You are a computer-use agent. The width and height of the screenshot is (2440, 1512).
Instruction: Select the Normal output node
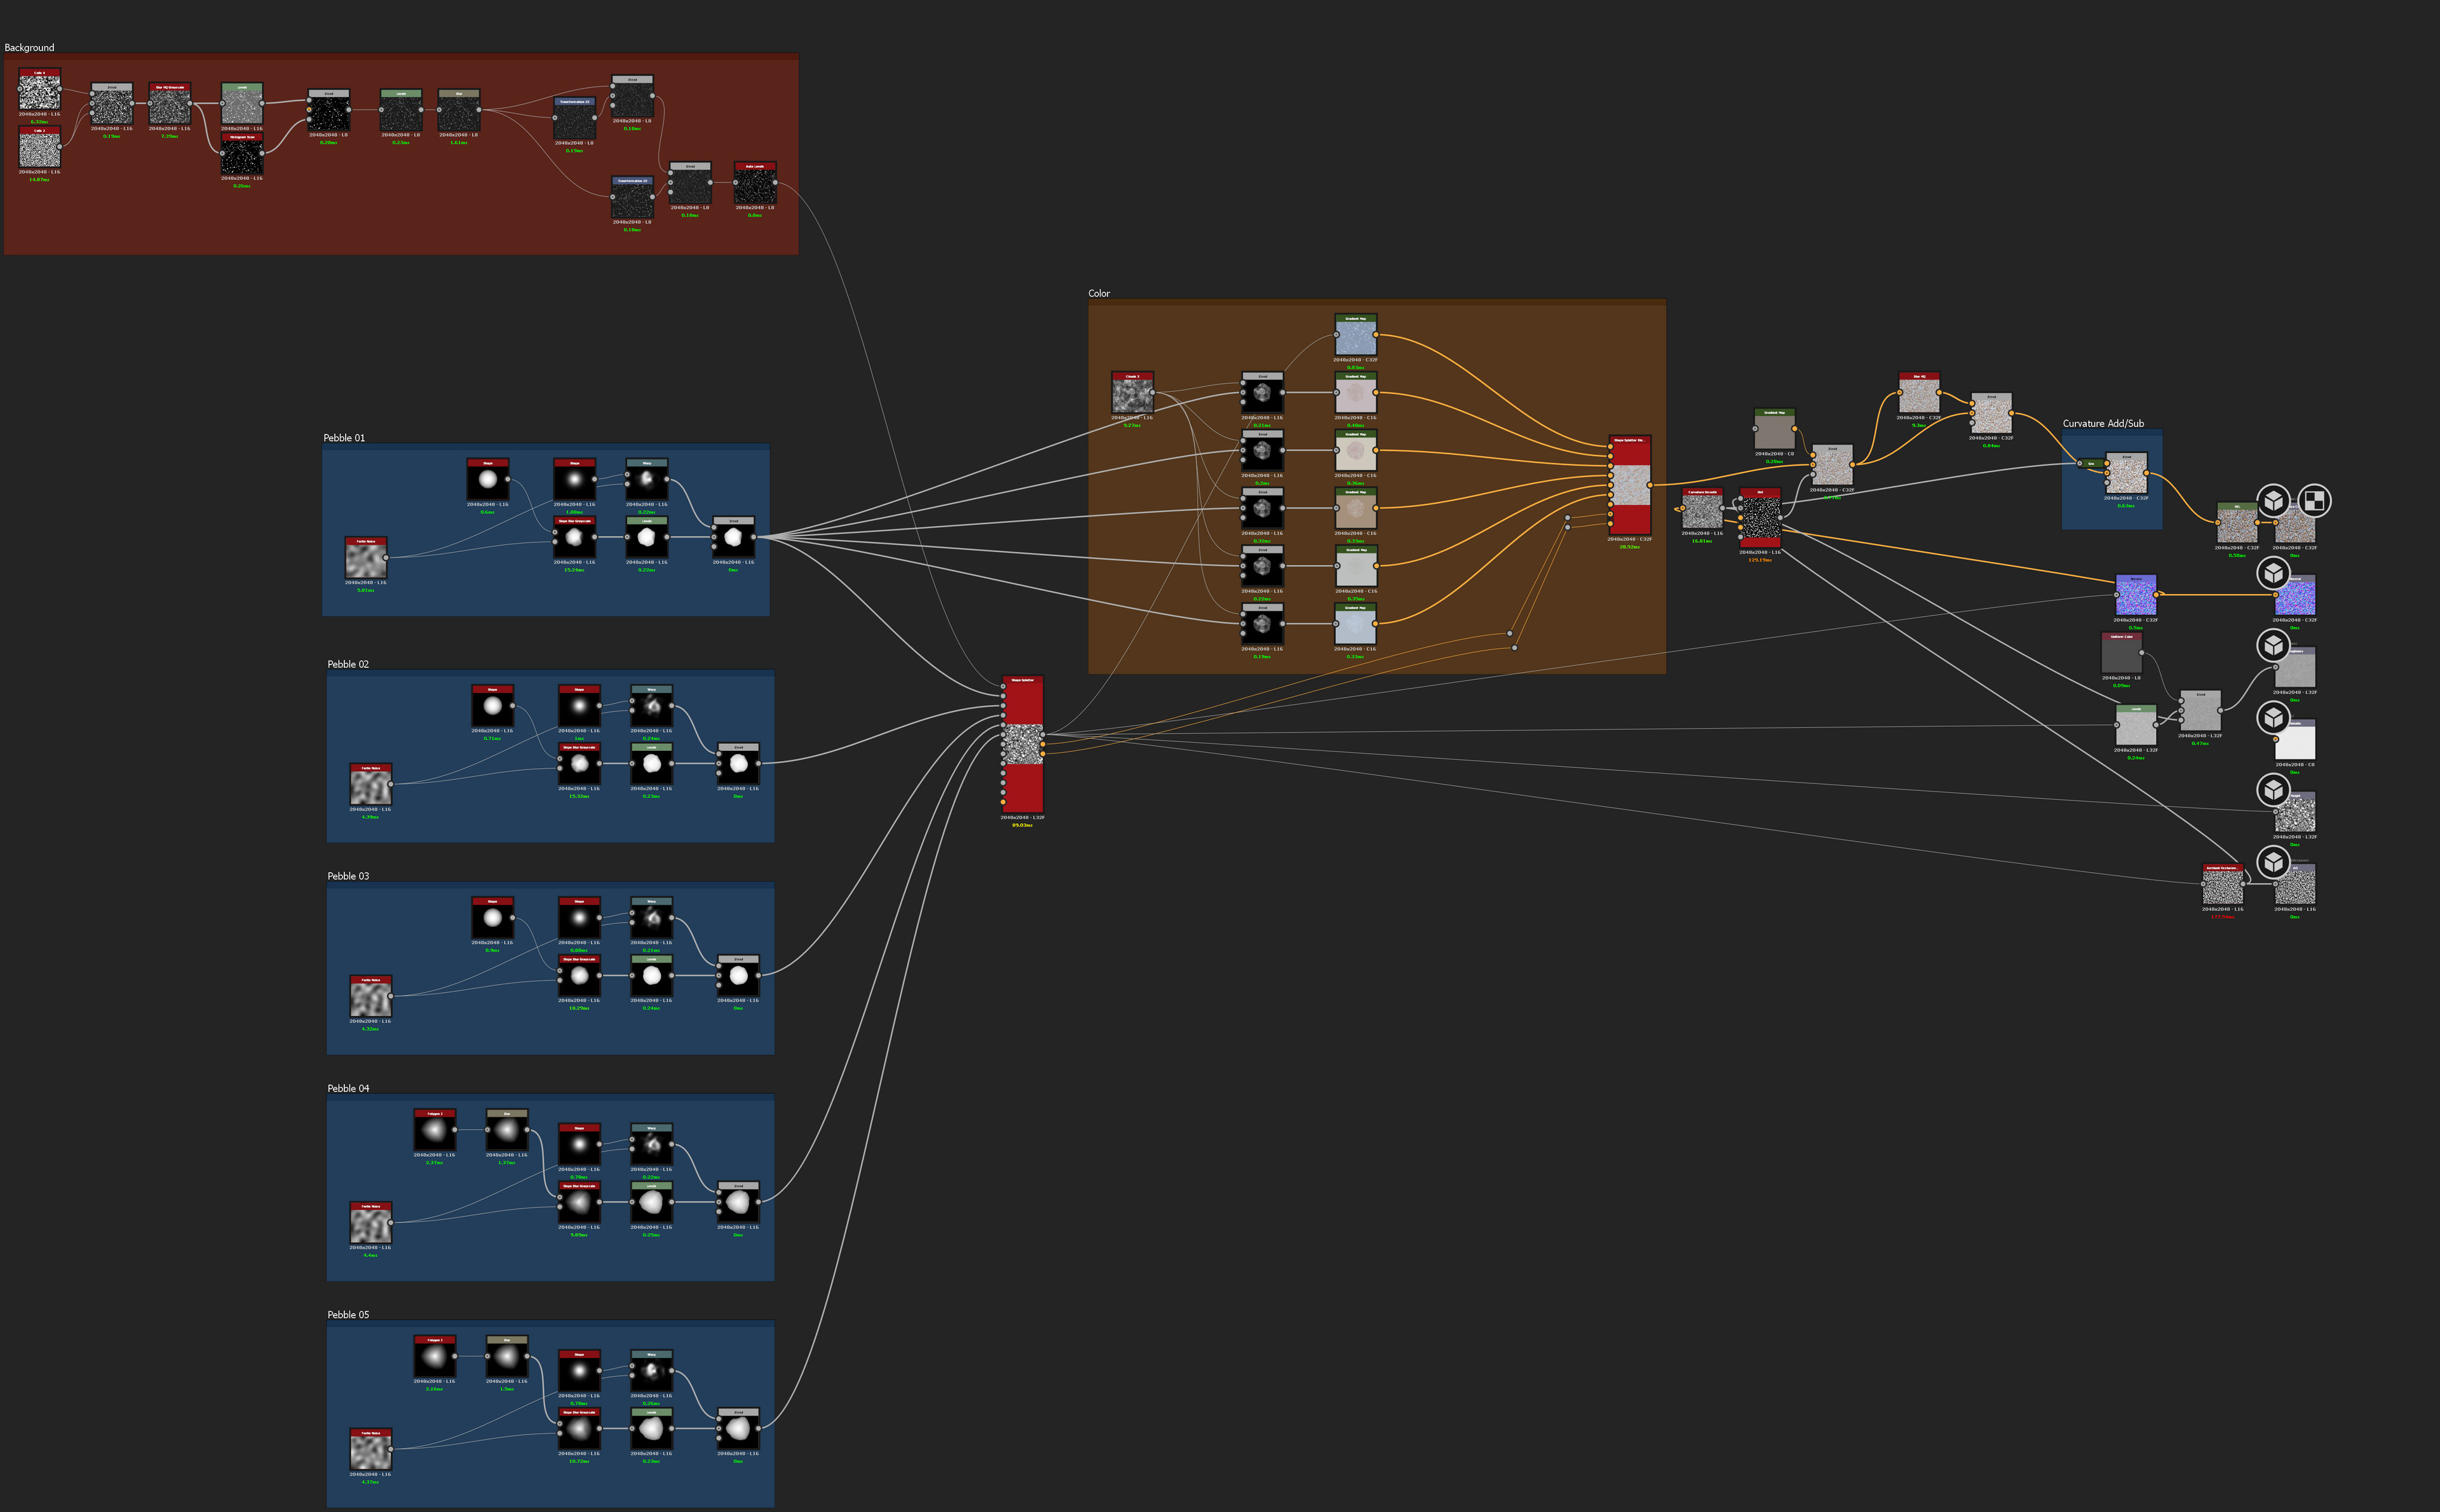click(x=2295, y=595)
